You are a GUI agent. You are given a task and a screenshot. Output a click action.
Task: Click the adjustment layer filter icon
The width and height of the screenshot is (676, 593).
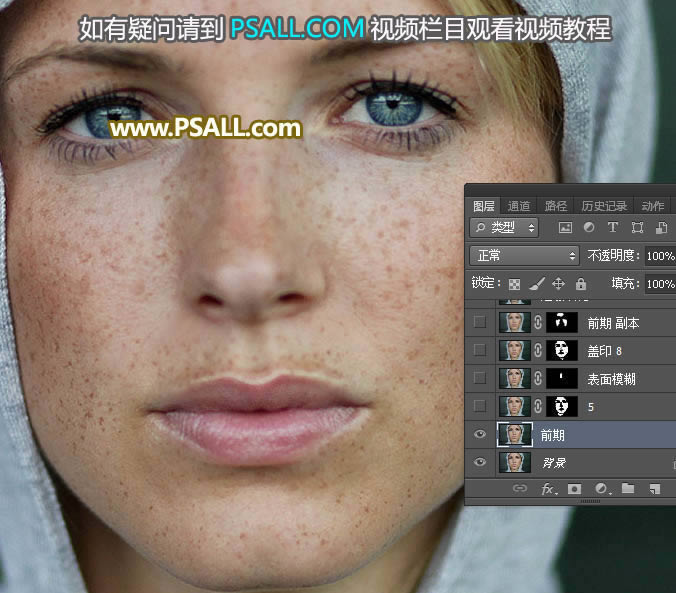click(589, 228)
